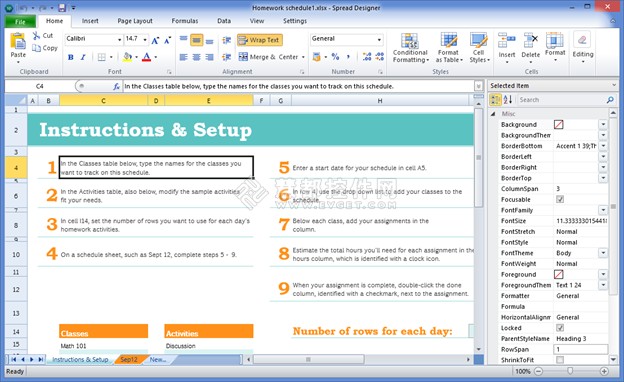
Task: Open the File menu
Action: (x=20, y=21)
